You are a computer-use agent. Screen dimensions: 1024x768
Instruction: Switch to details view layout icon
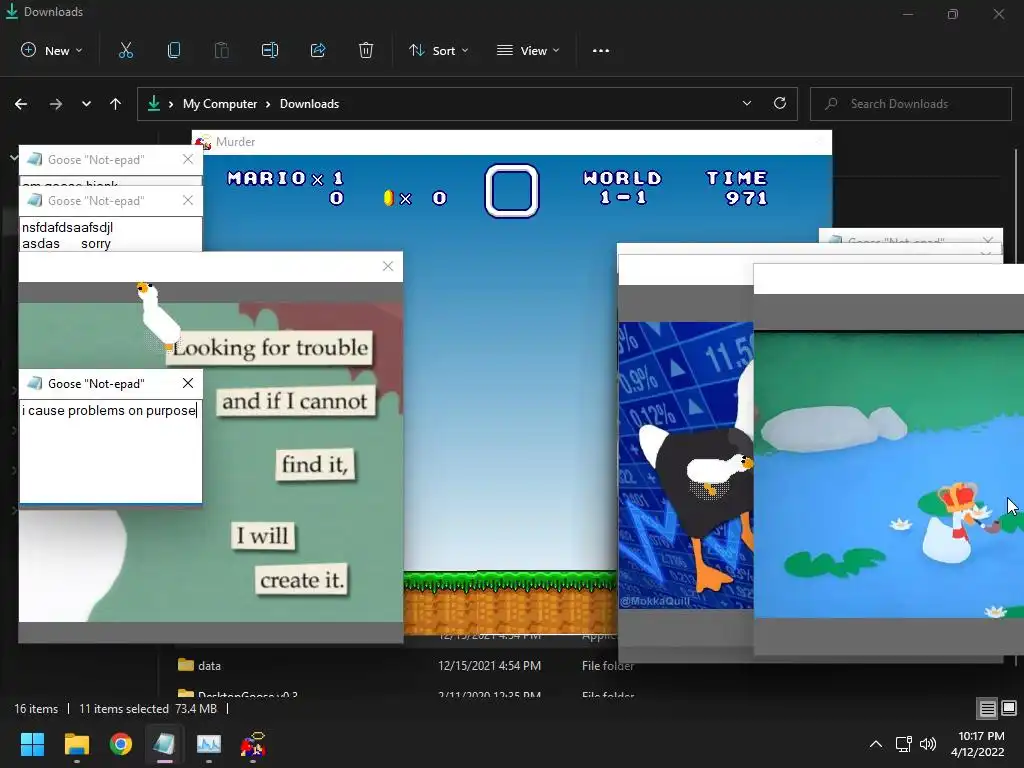(987, 708)
